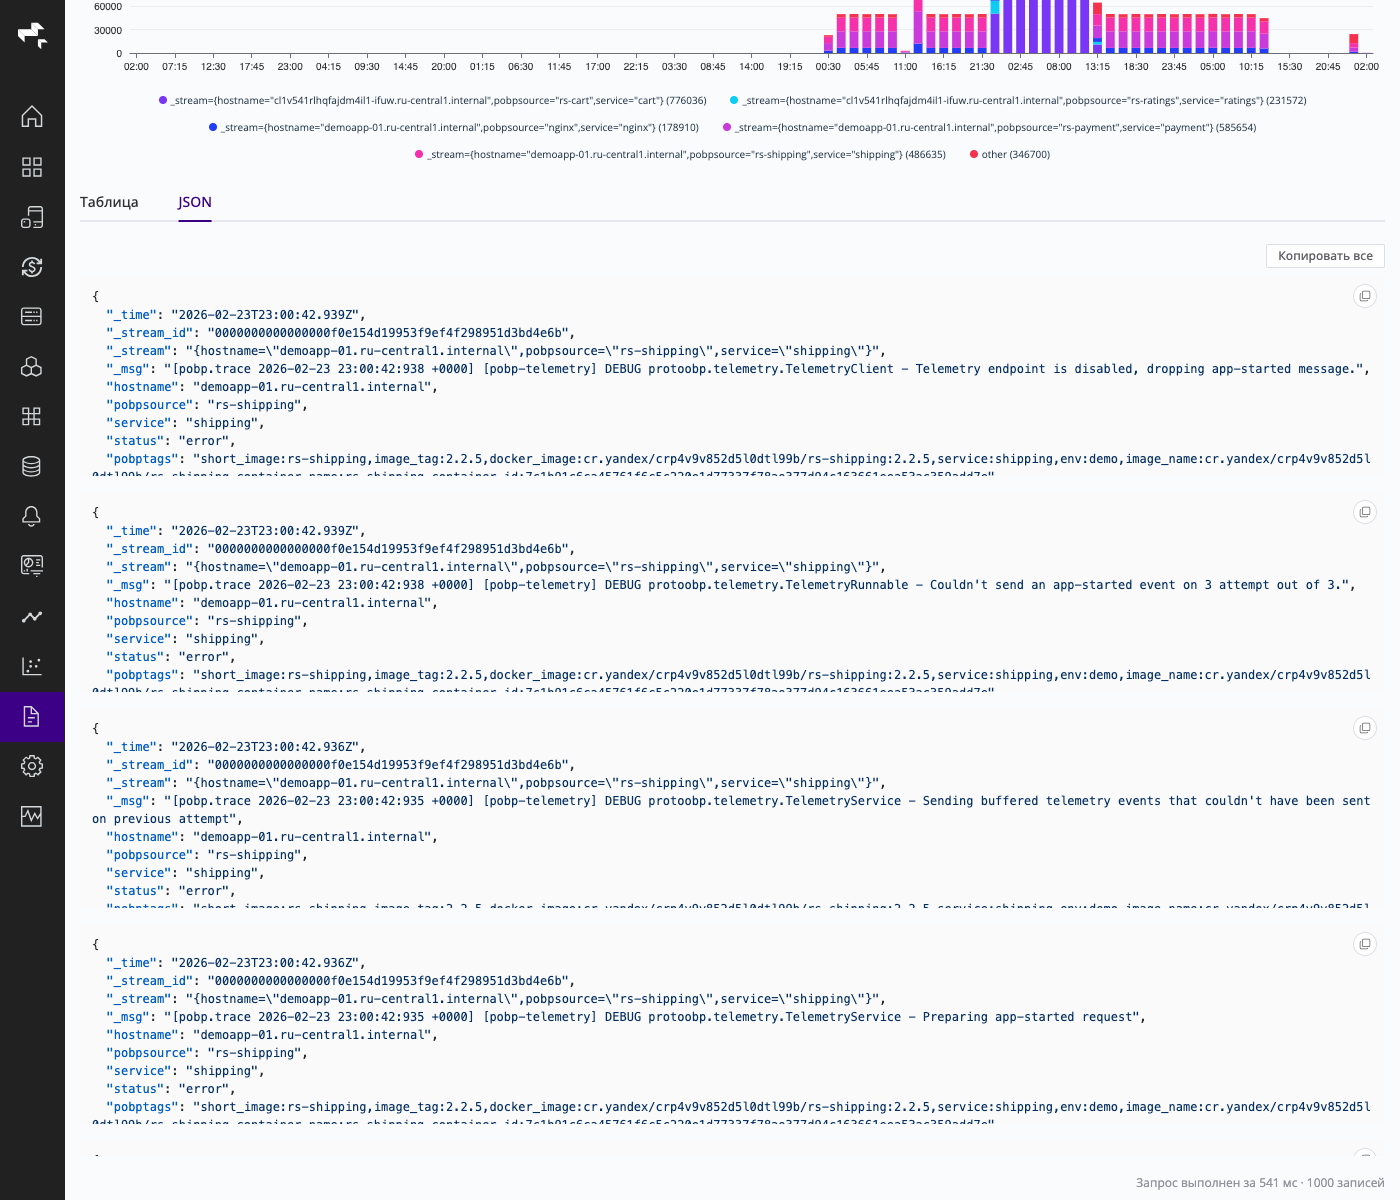
Task: Select the active logs document icon
Action: coord(32,717)
